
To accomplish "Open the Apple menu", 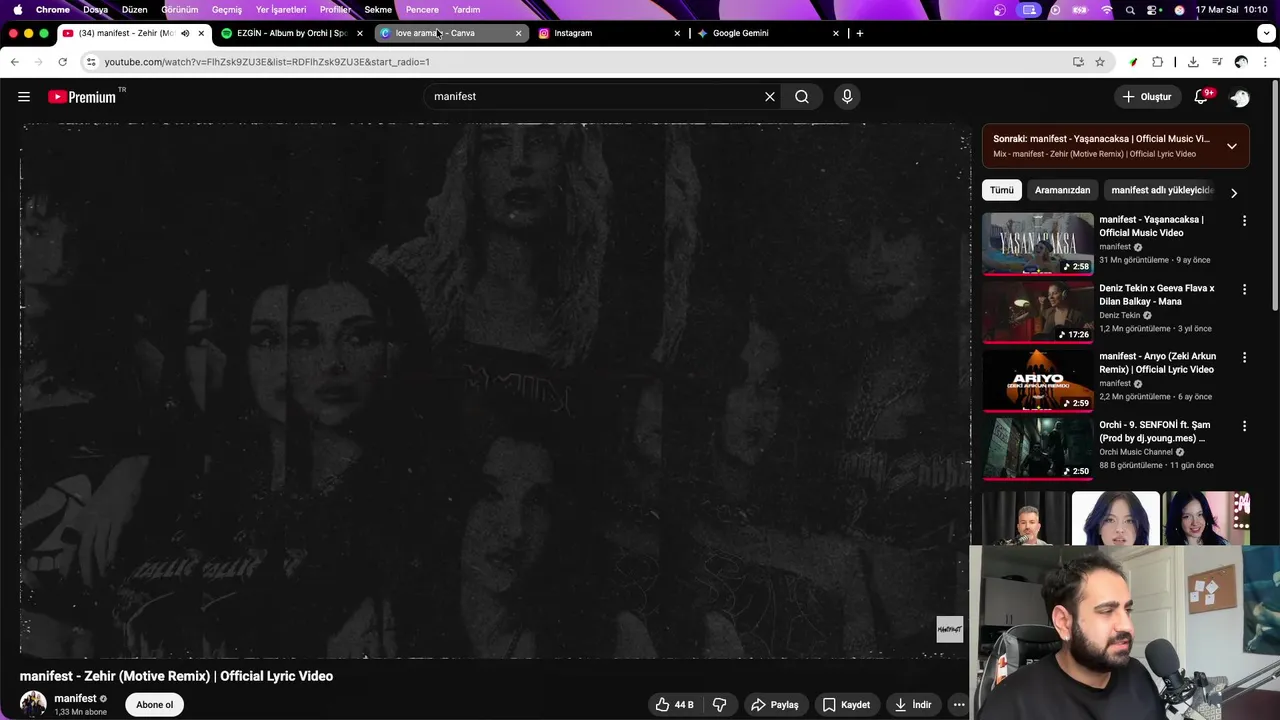I will coord(17,10).
